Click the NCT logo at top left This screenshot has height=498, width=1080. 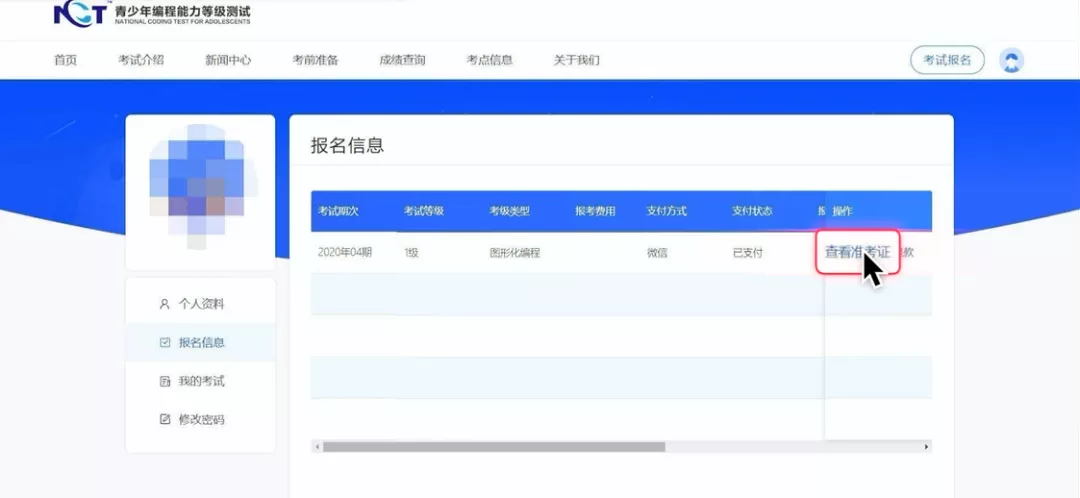click(152, 14)
